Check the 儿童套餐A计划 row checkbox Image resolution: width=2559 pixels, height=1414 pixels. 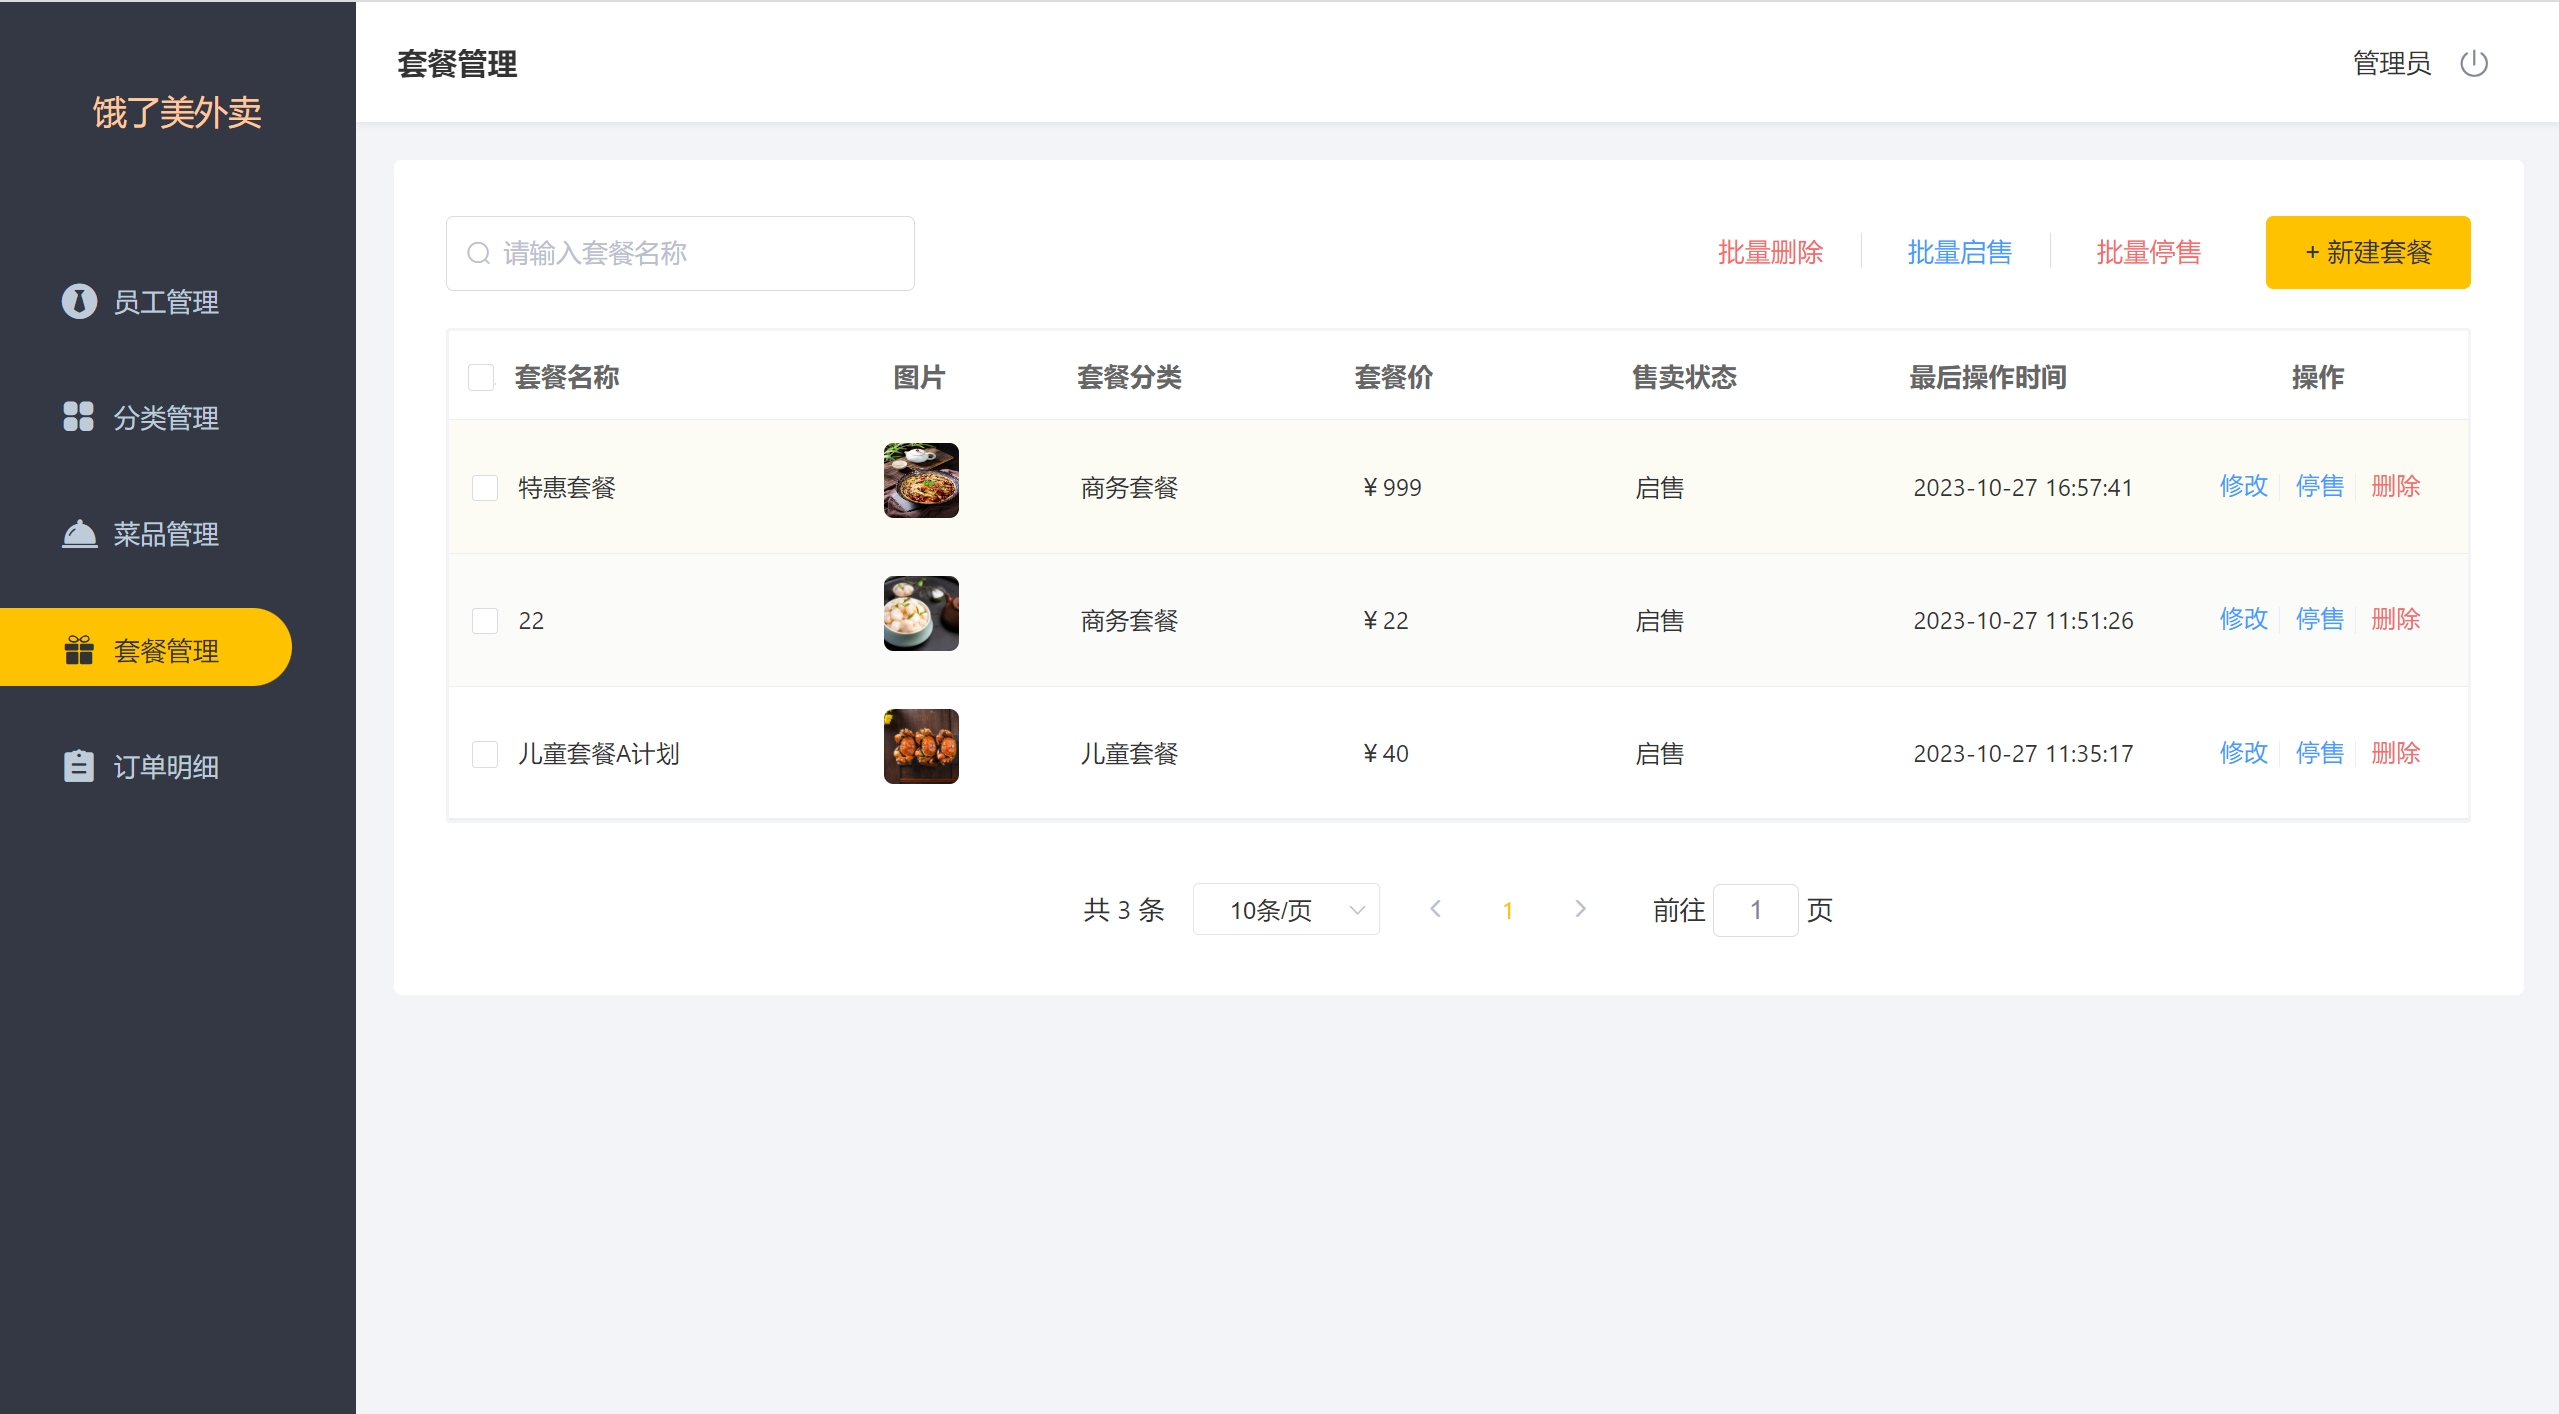click(x=485, y=753)
